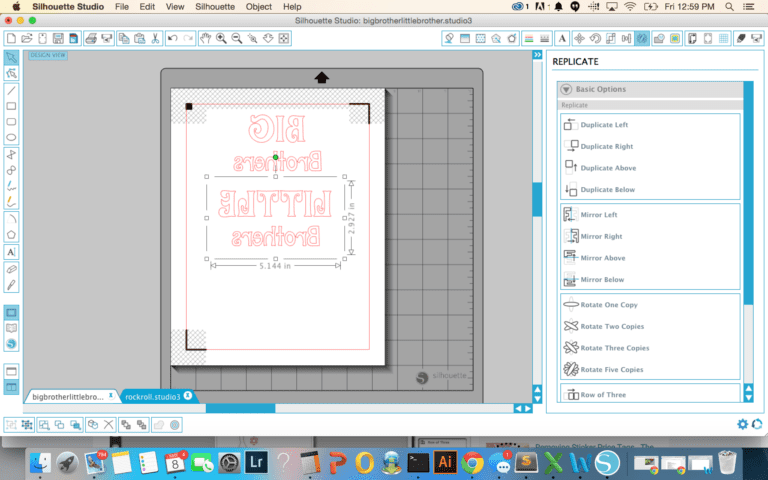
Task: Pick the Ellipse drawing tool
Action: coord(11,138)
